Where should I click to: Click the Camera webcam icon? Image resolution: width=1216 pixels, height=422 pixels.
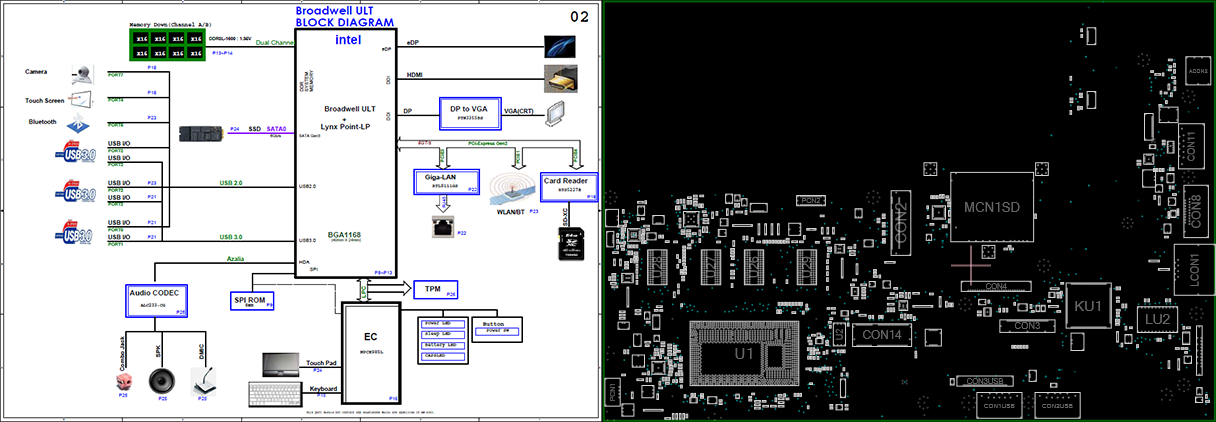click(83, 73)
